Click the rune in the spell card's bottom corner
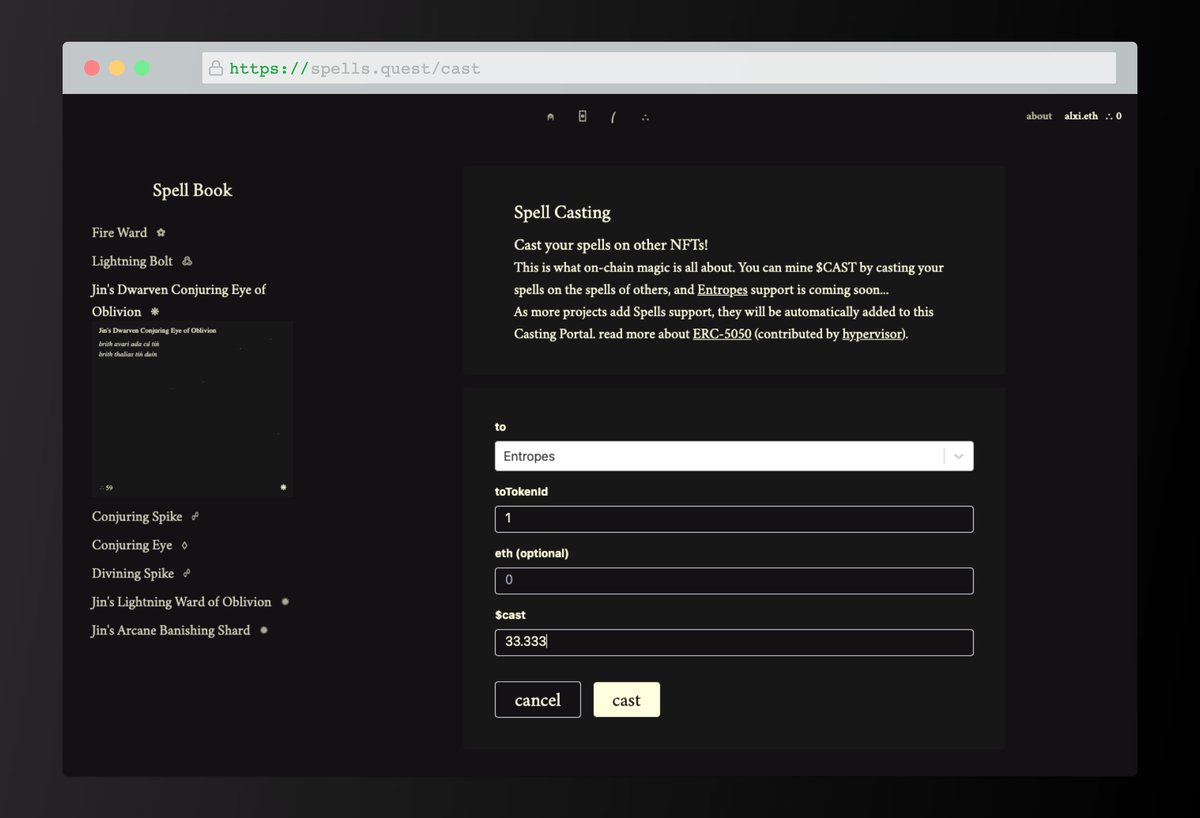1200x818 pixels. coord(284,487)
